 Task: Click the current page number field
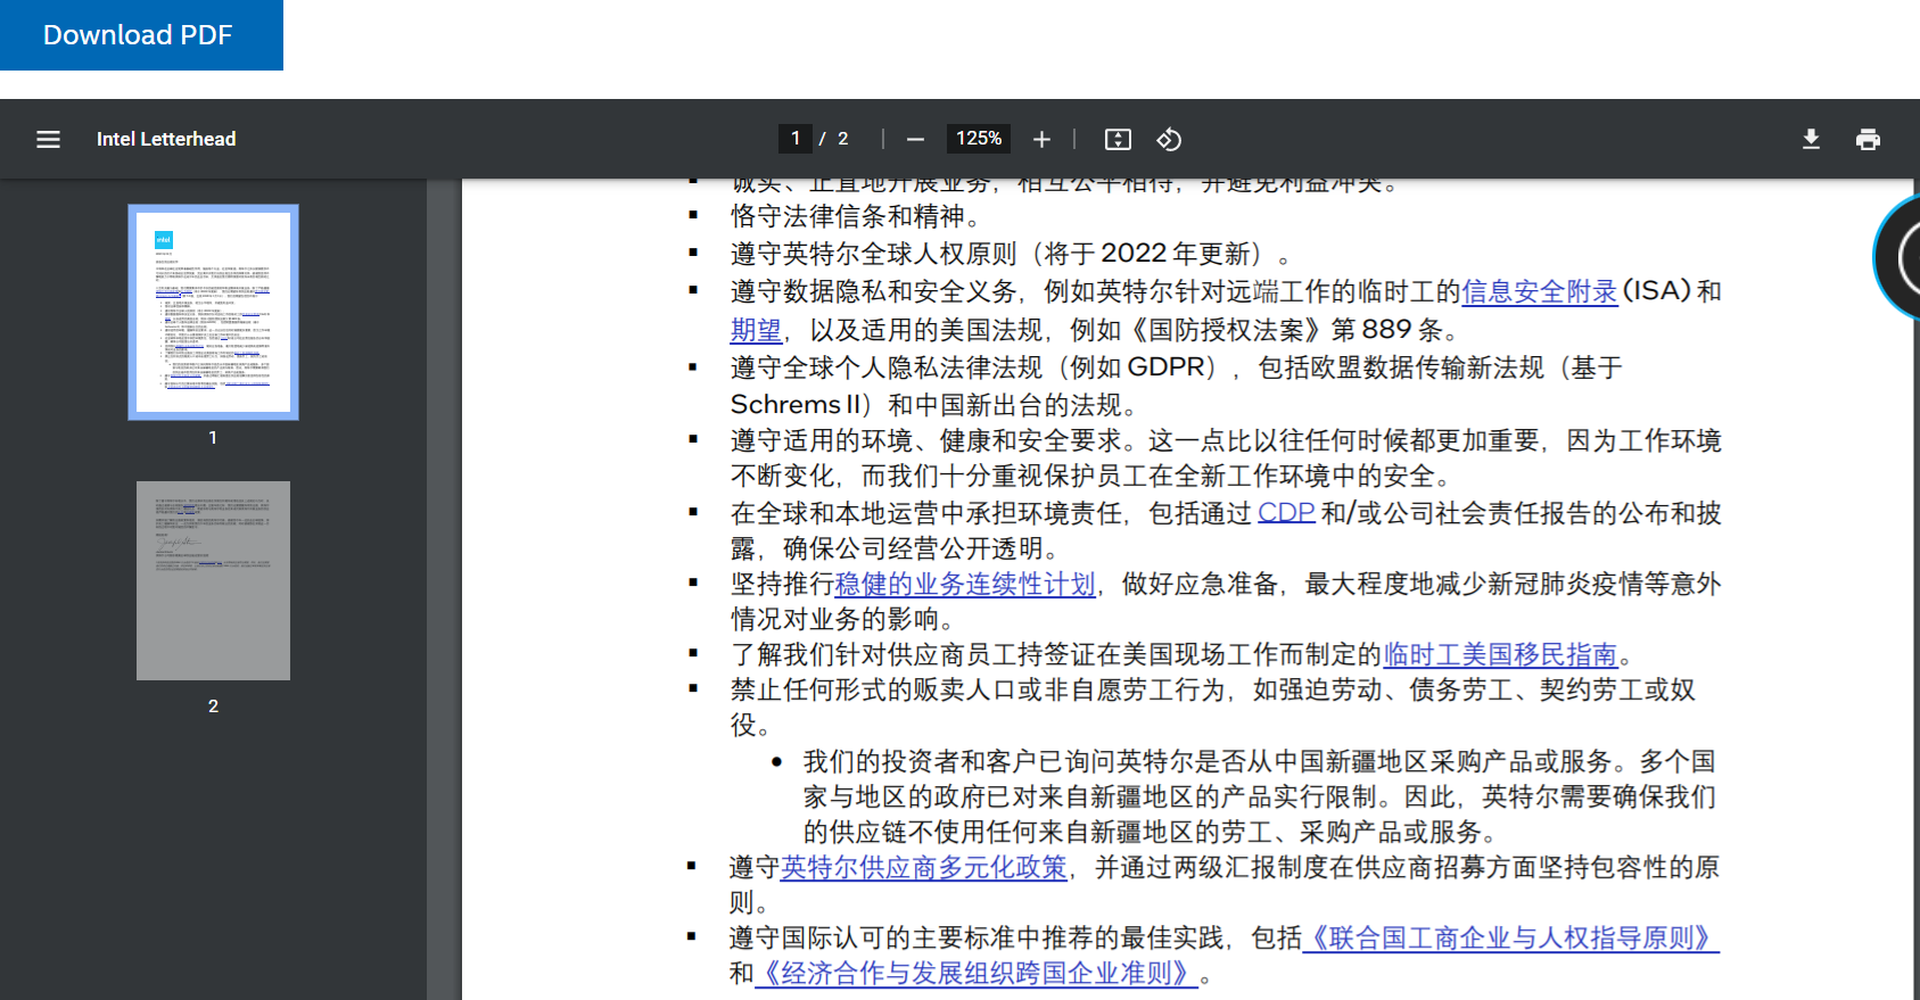pyautogui.click(x=795, y=138)
